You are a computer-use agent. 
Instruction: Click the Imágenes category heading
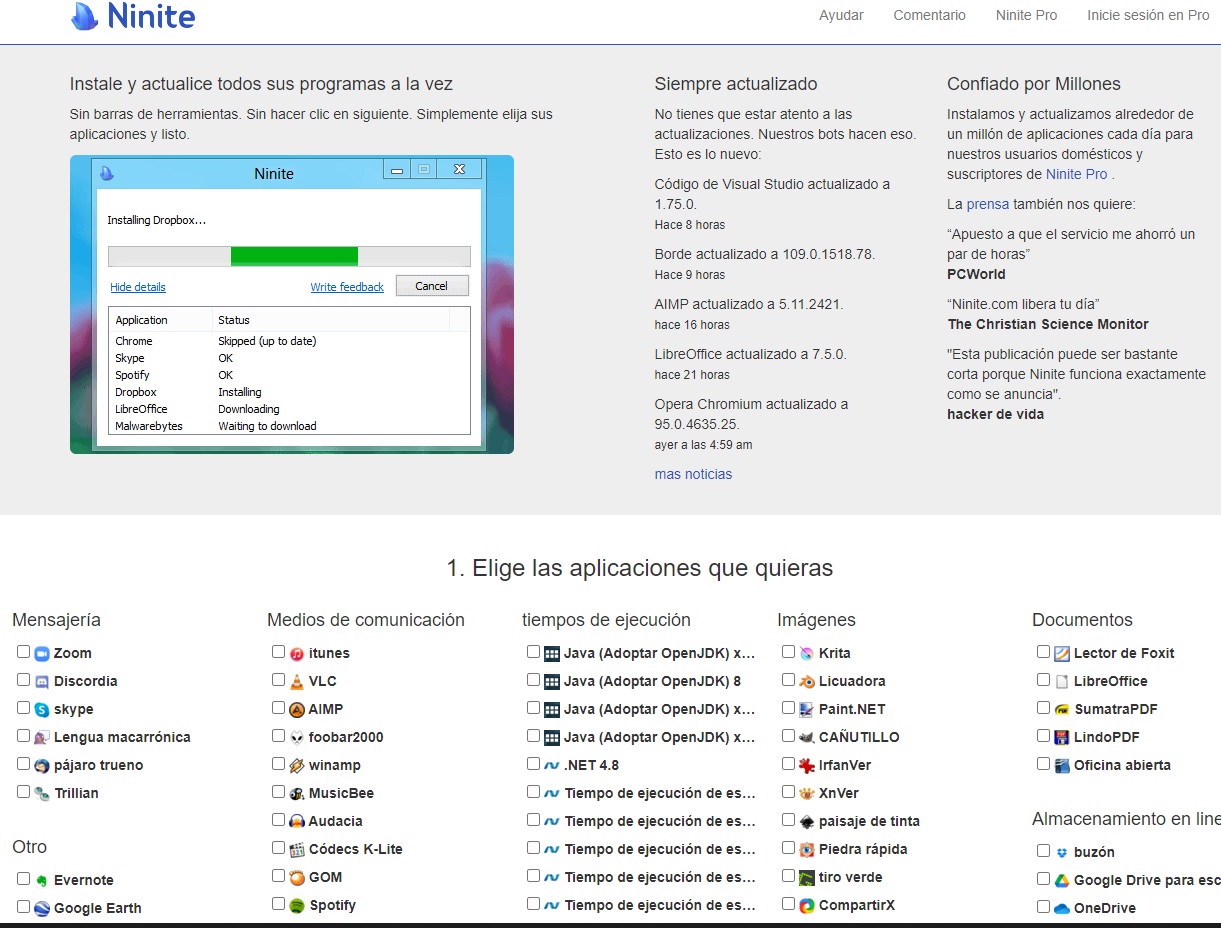(x=816, y=620)
